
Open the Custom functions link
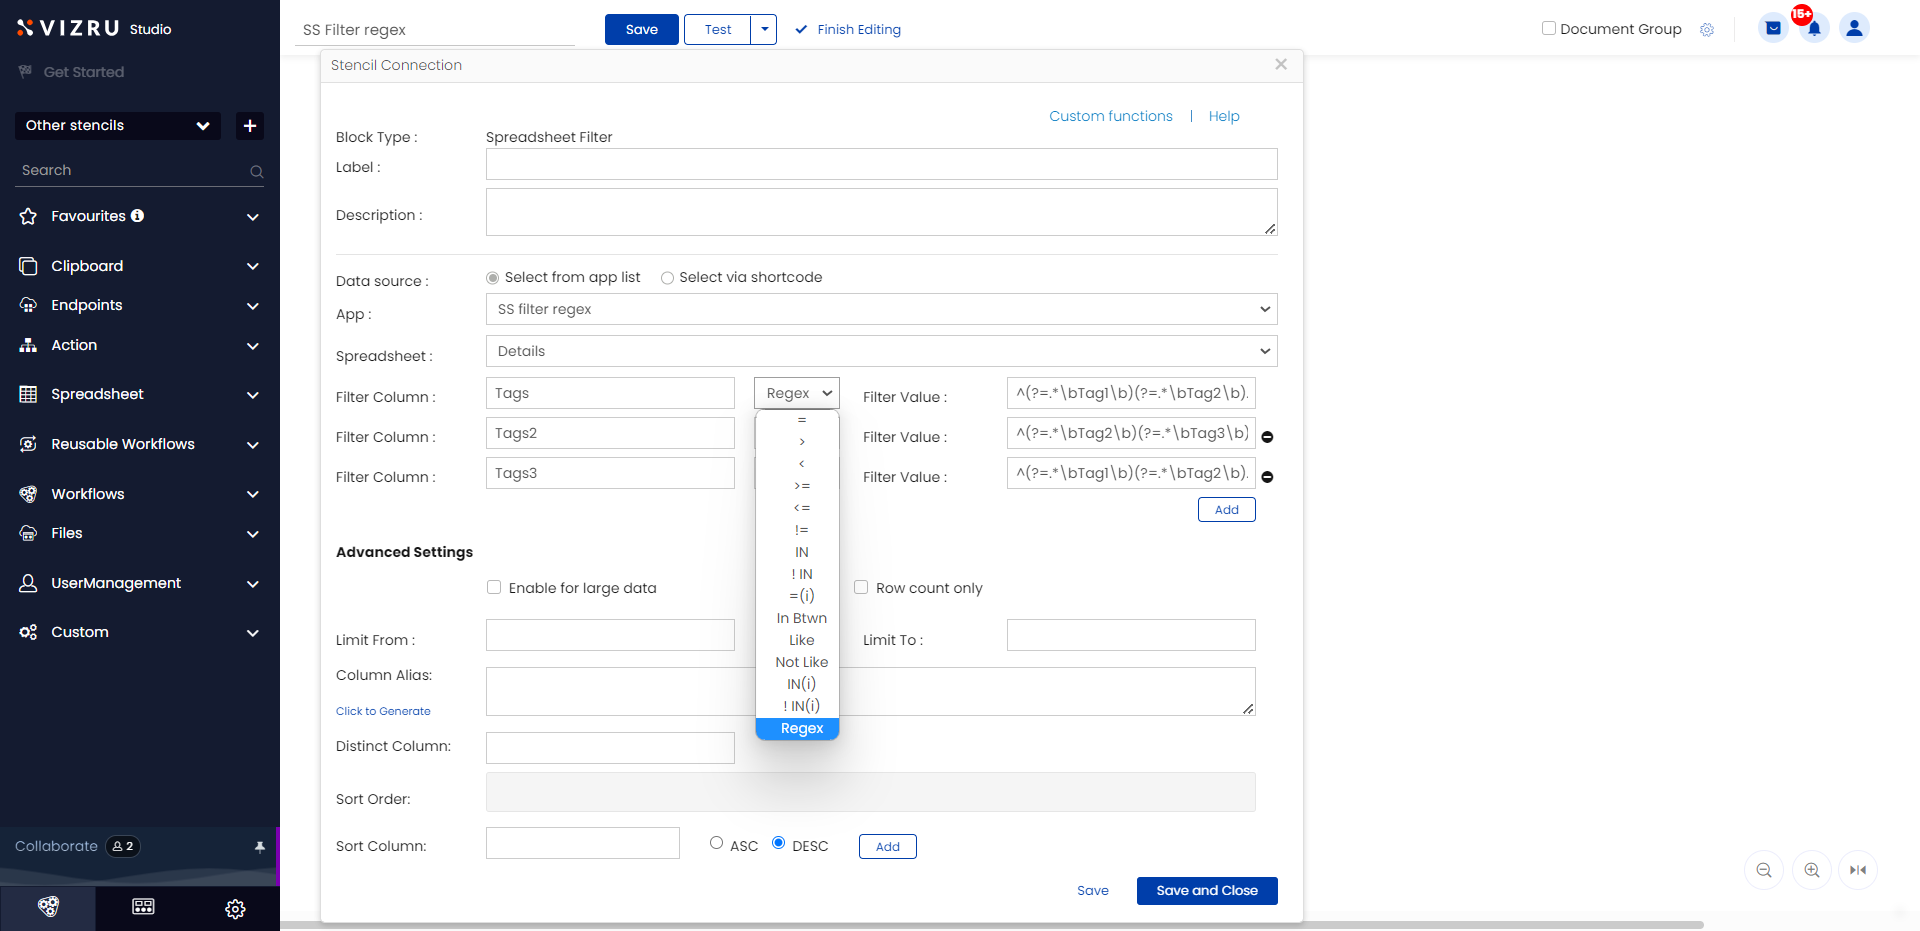[x=1111, y=116]
